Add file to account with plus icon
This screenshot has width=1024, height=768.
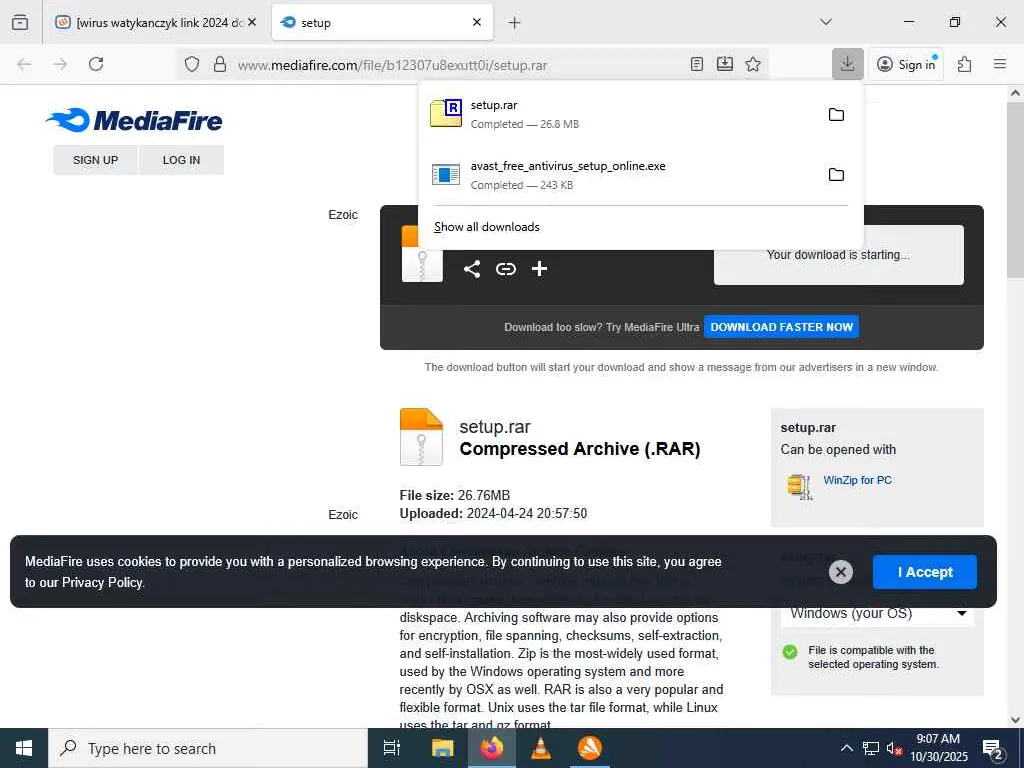(539, 269)
